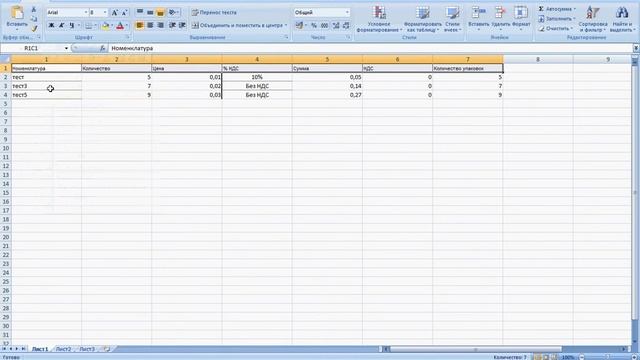Viewport: 640px width, 360px height.
Task: Toggle Center horizontal alignment
Action: pos(150,25)
